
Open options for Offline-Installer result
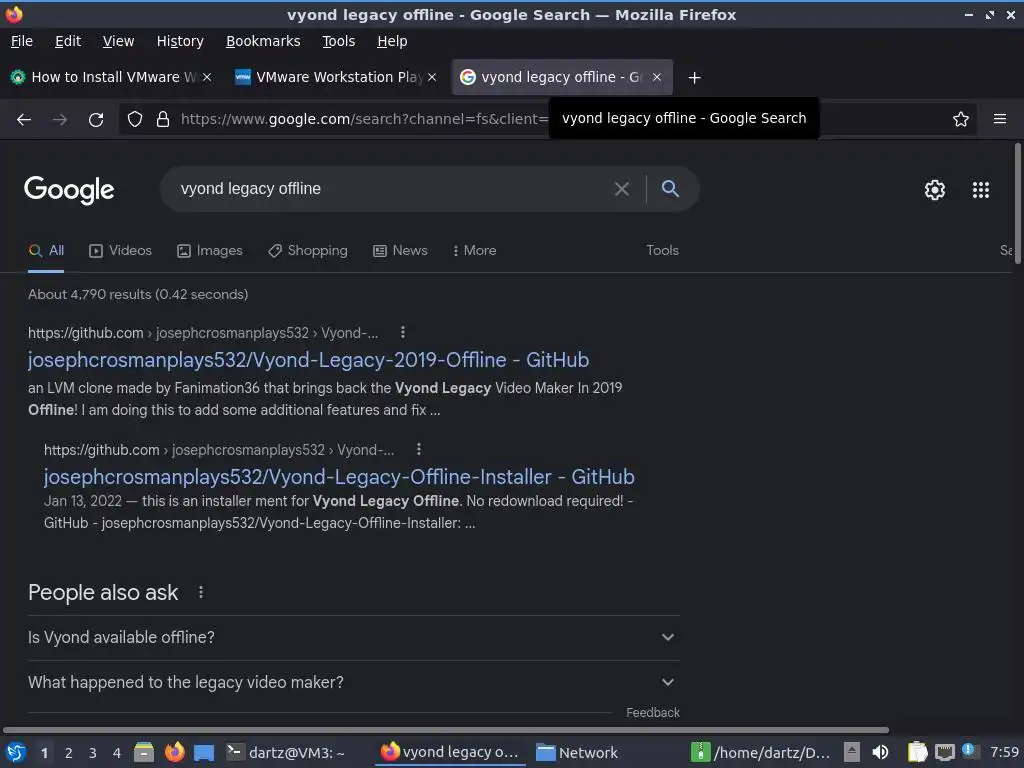419,449
